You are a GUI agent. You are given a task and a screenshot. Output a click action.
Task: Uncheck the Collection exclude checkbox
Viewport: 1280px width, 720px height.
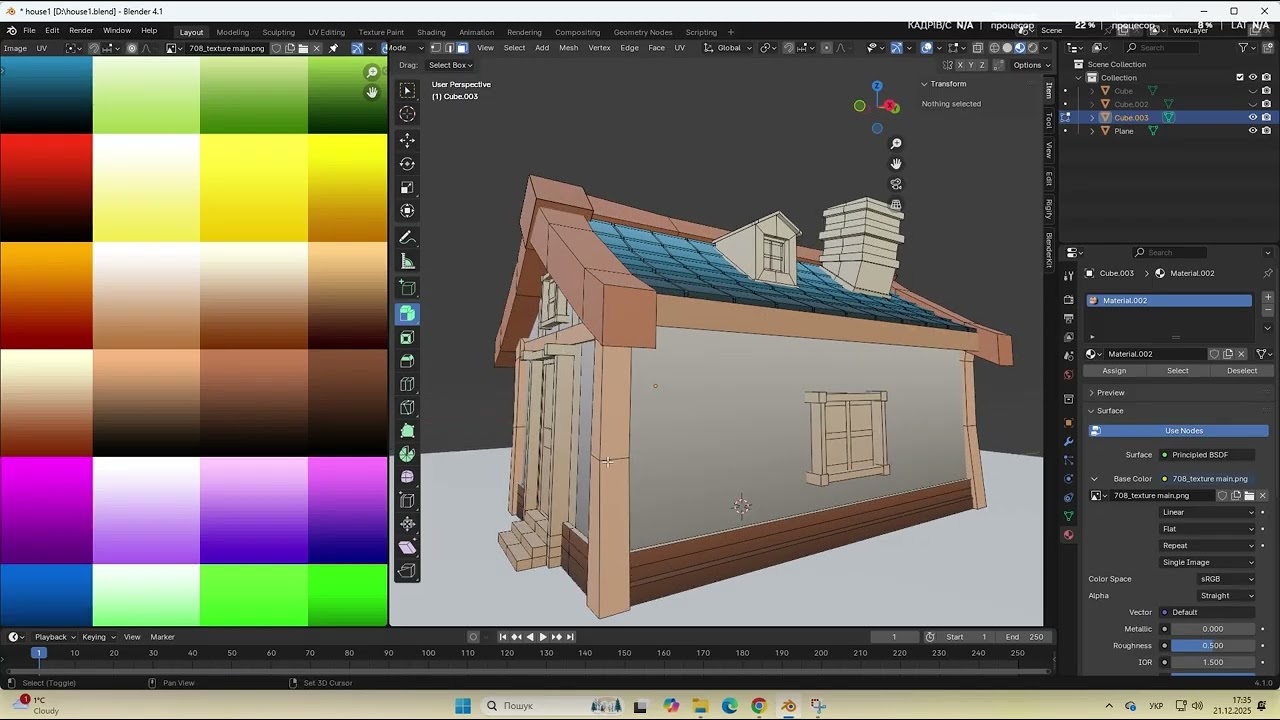pos(1240,77)
